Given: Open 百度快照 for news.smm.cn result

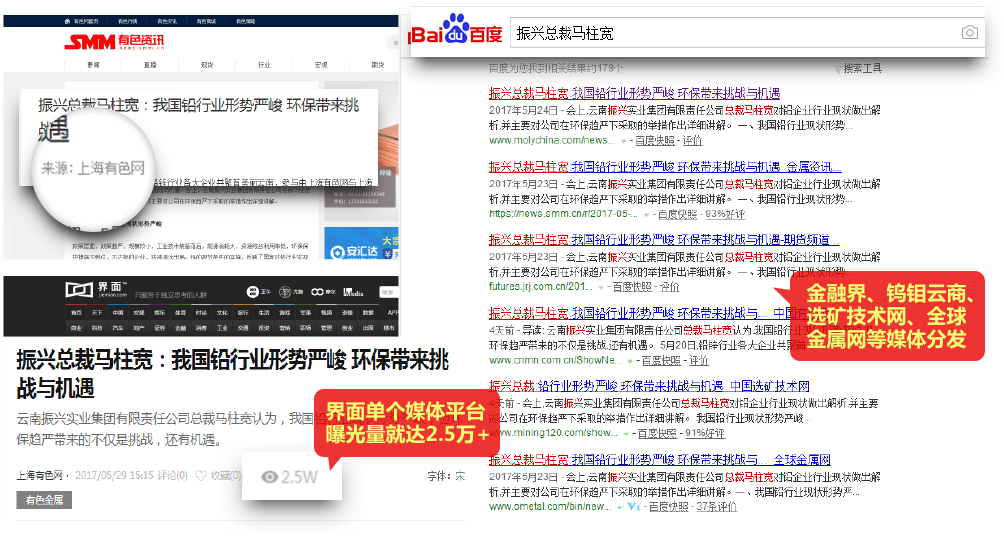Looking at the screenshot, I should [677, 215].
